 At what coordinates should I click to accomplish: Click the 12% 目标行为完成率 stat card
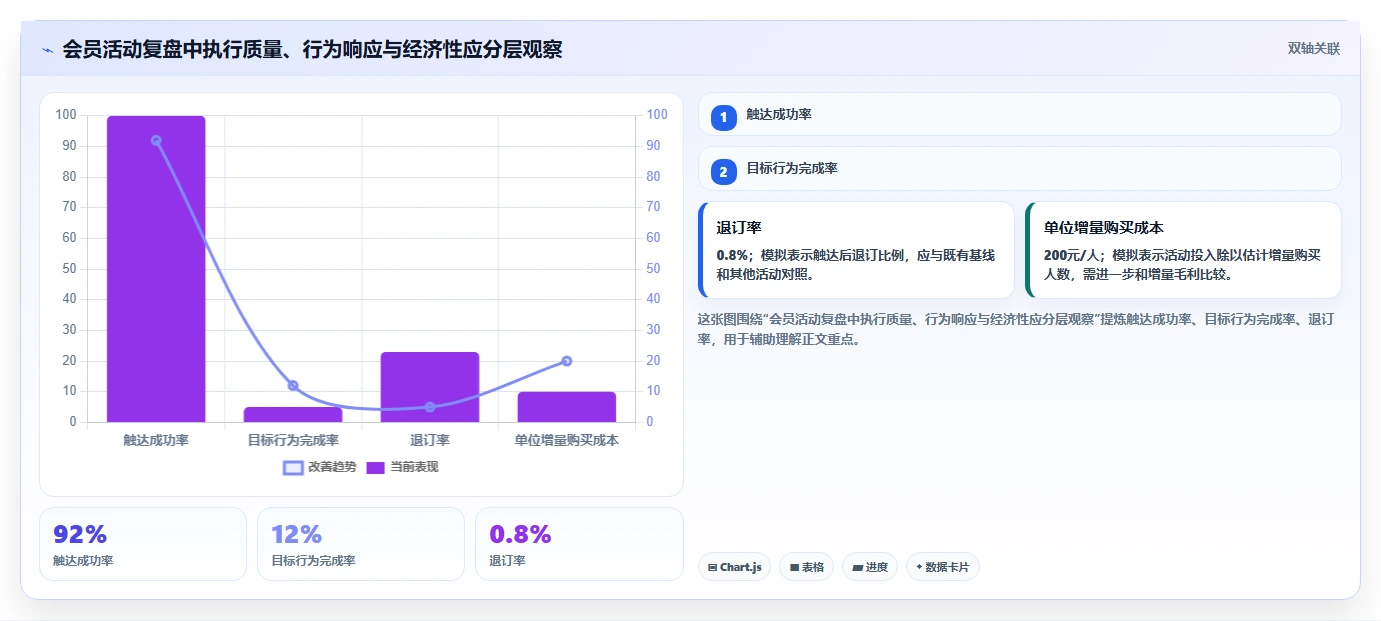pos(361,544)
